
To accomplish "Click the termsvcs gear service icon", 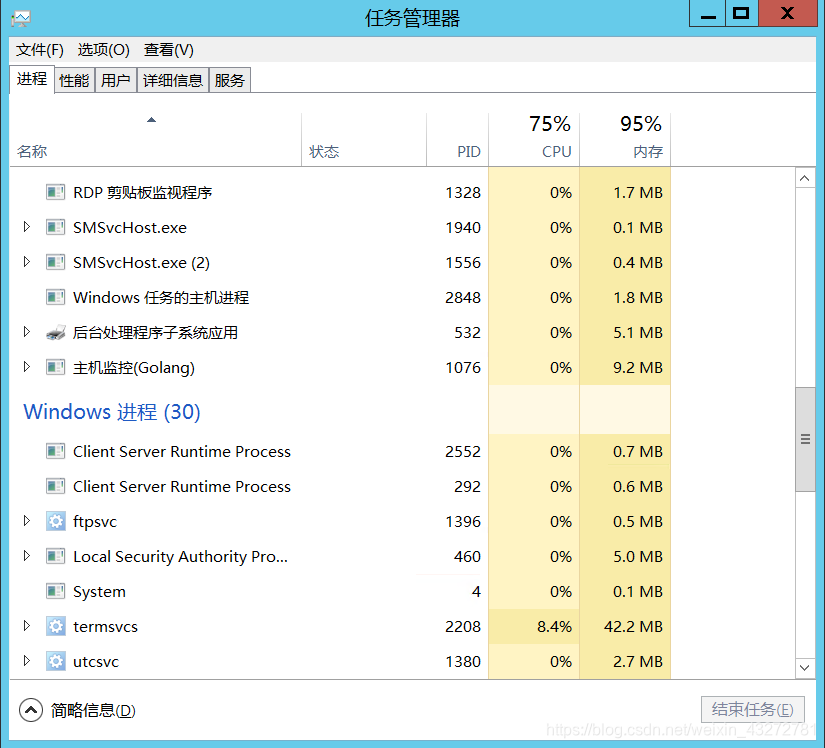I will [56, 626].
